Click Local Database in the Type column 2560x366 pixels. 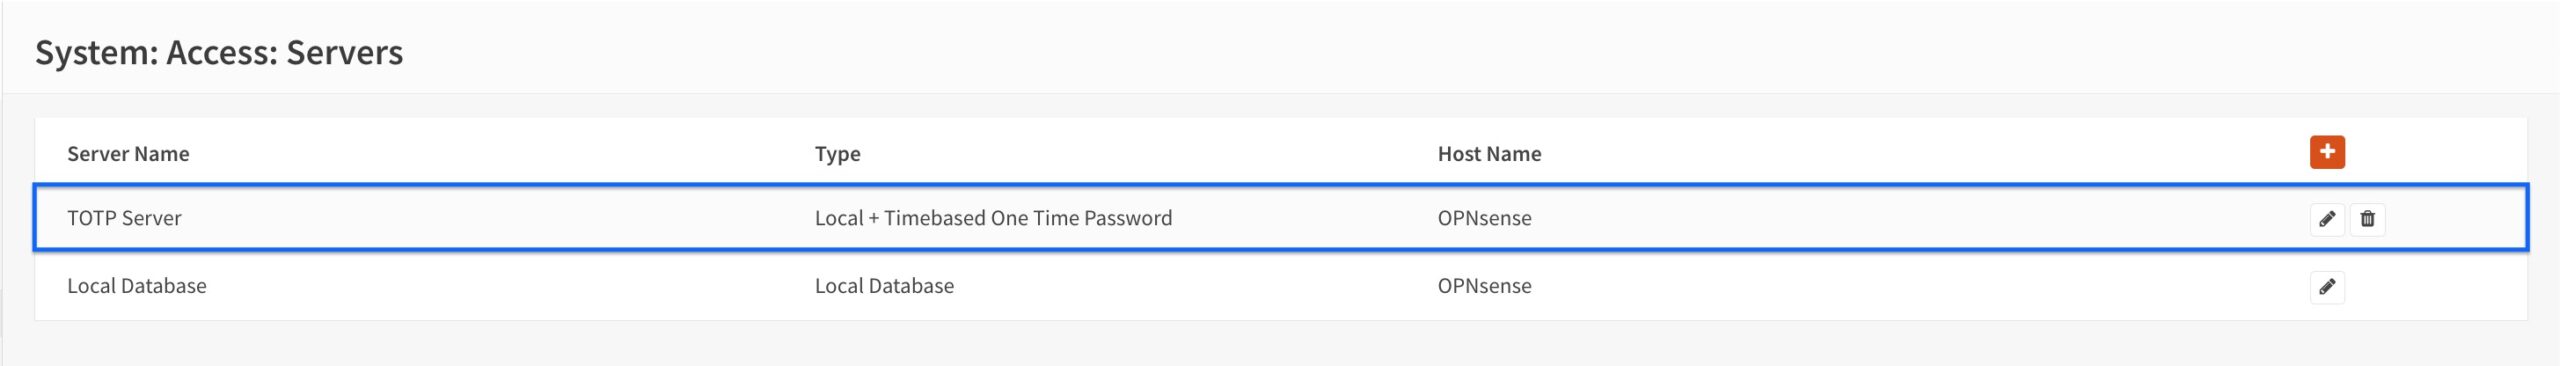[x=884, y=286]
